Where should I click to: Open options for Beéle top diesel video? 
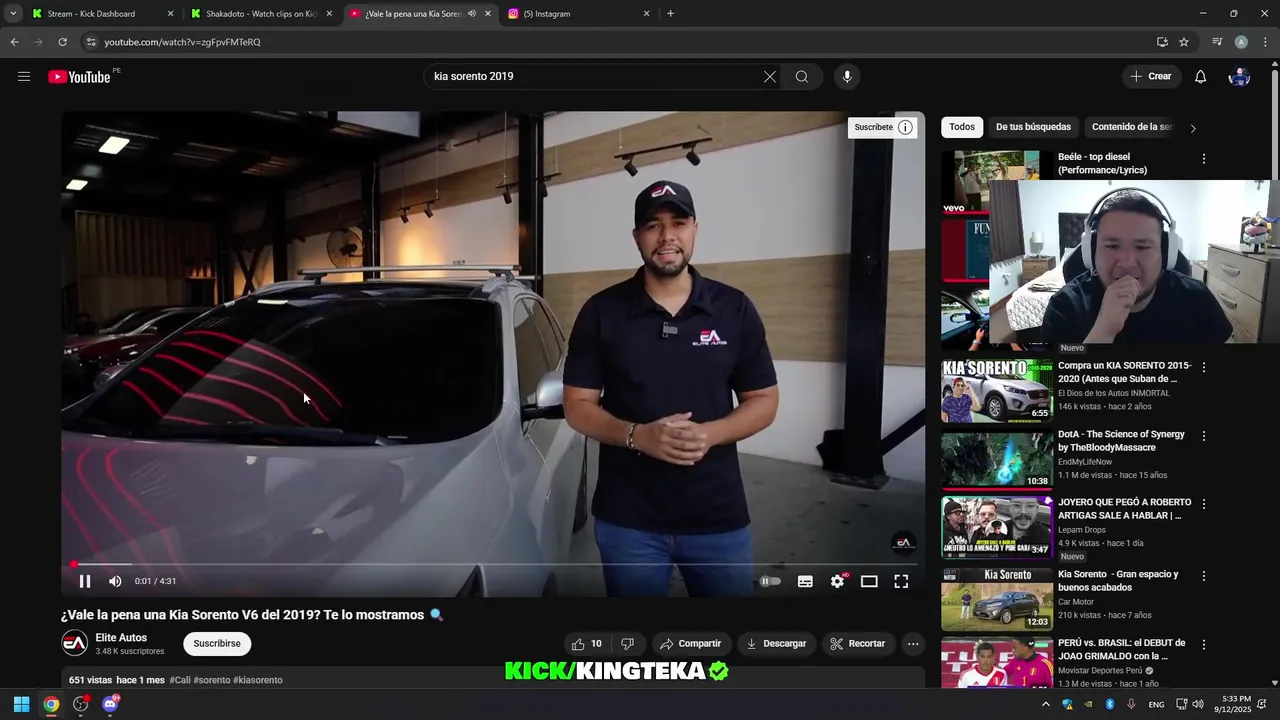coord(1204,159)
